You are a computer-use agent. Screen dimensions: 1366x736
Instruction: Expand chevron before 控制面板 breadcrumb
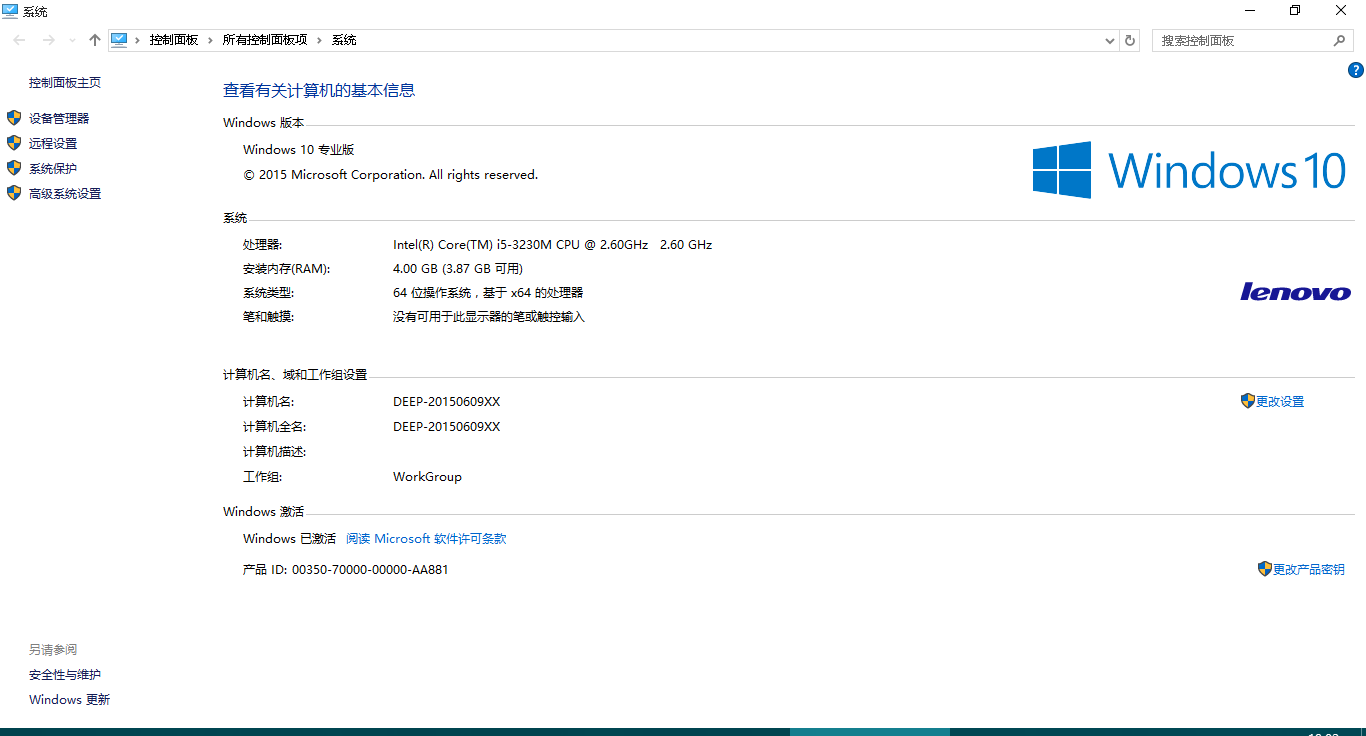tap(137, 40)
